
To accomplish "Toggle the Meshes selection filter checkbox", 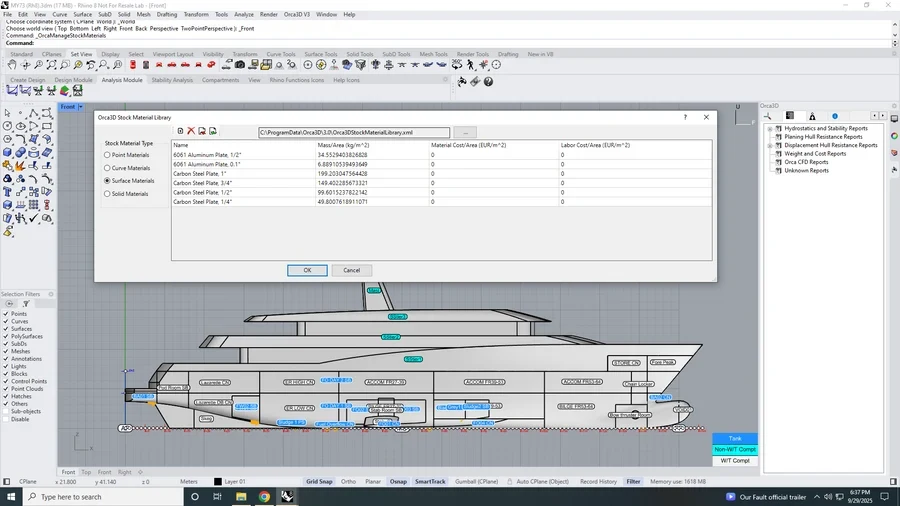I will 6,351.
